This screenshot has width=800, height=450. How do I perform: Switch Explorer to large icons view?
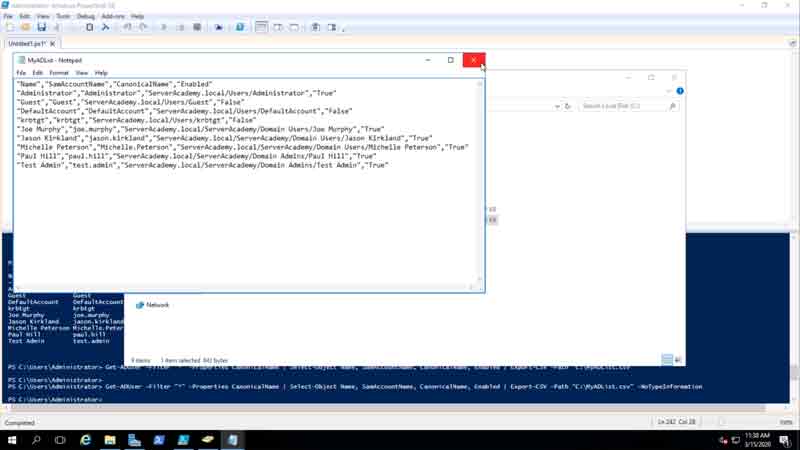[x=679, y=360]
